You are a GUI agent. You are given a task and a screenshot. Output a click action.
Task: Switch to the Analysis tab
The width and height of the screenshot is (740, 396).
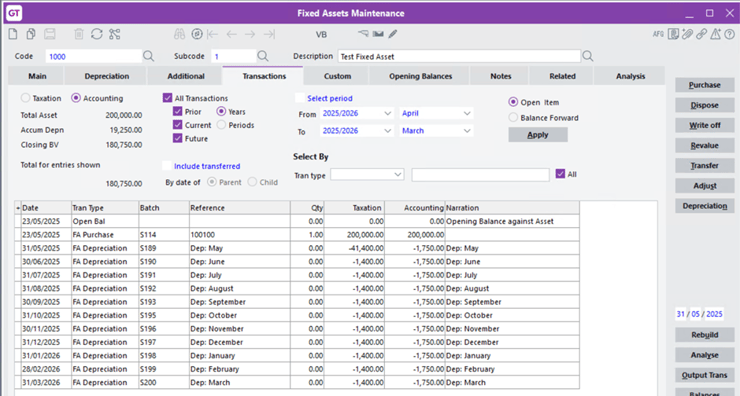coord(630,76)
